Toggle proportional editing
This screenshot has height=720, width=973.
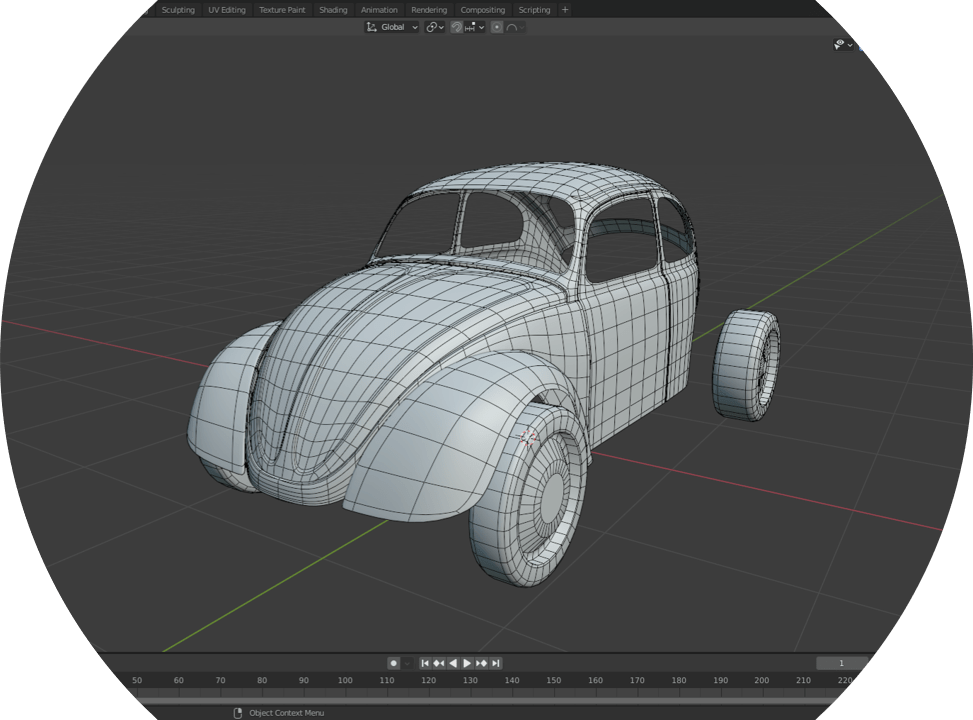496,27
